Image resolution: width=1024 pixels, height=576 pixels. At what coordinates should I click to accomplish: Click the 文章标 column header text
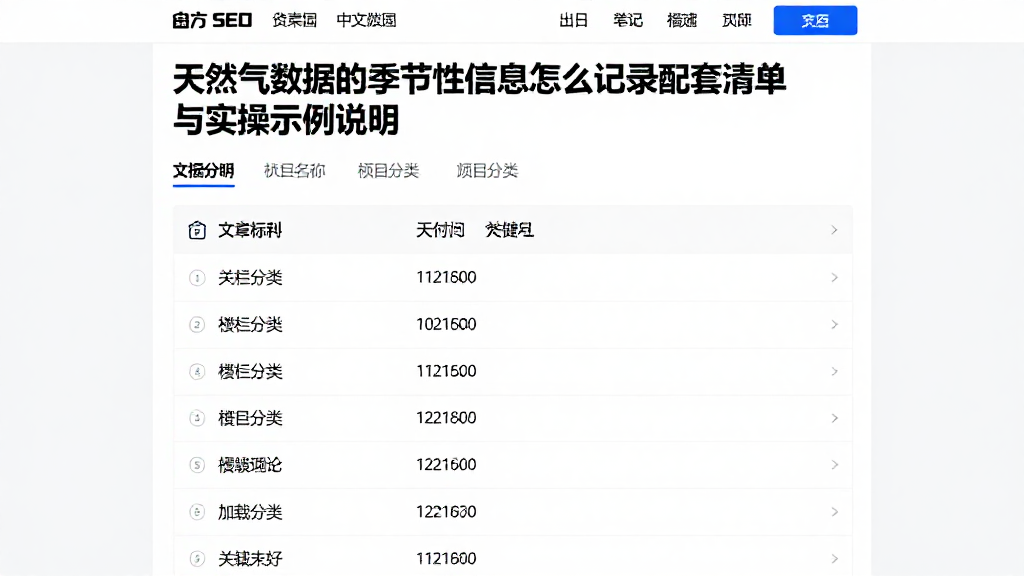click(x=249, y=230)
